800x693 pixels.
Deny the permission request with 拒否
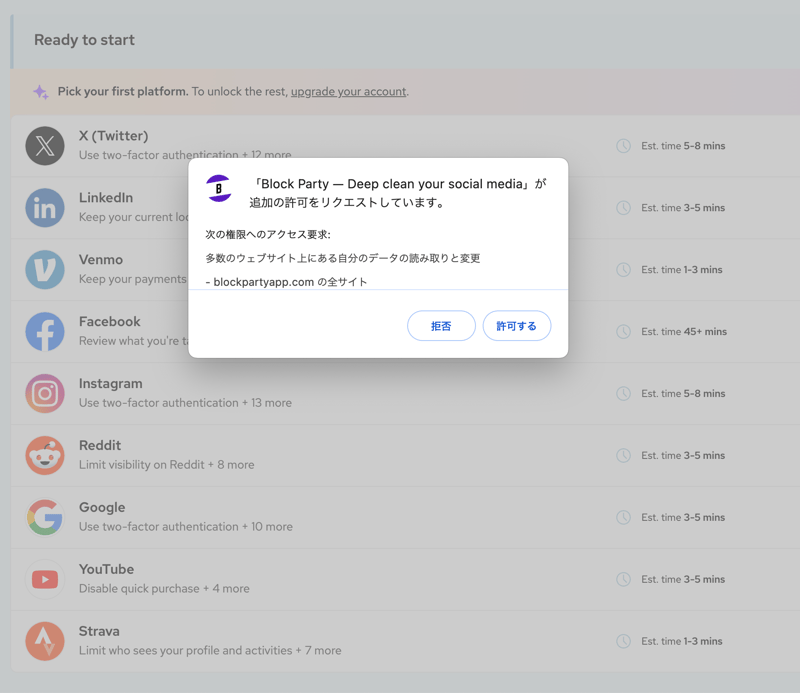click(x=441, y=326)
